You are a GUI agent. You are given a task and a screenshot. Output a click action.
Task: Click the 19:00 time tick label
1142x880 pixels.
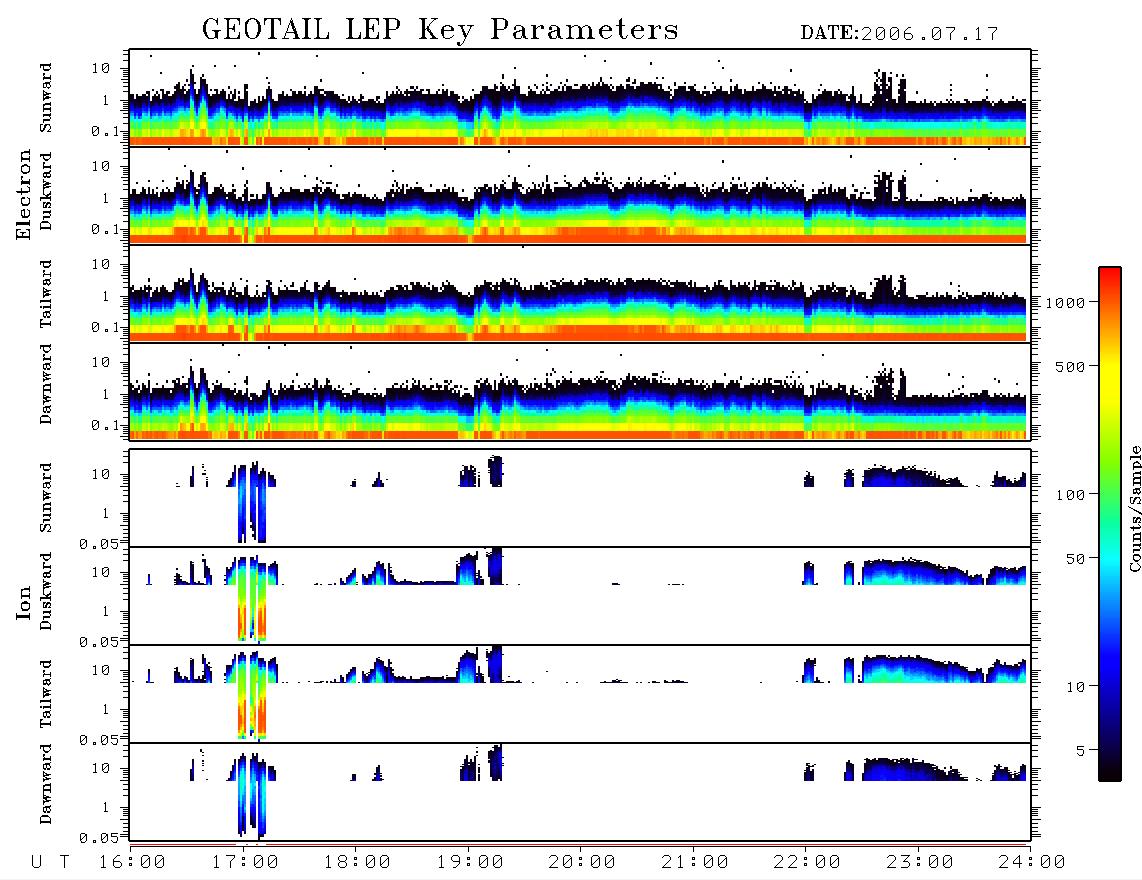(x=470, y=863)
